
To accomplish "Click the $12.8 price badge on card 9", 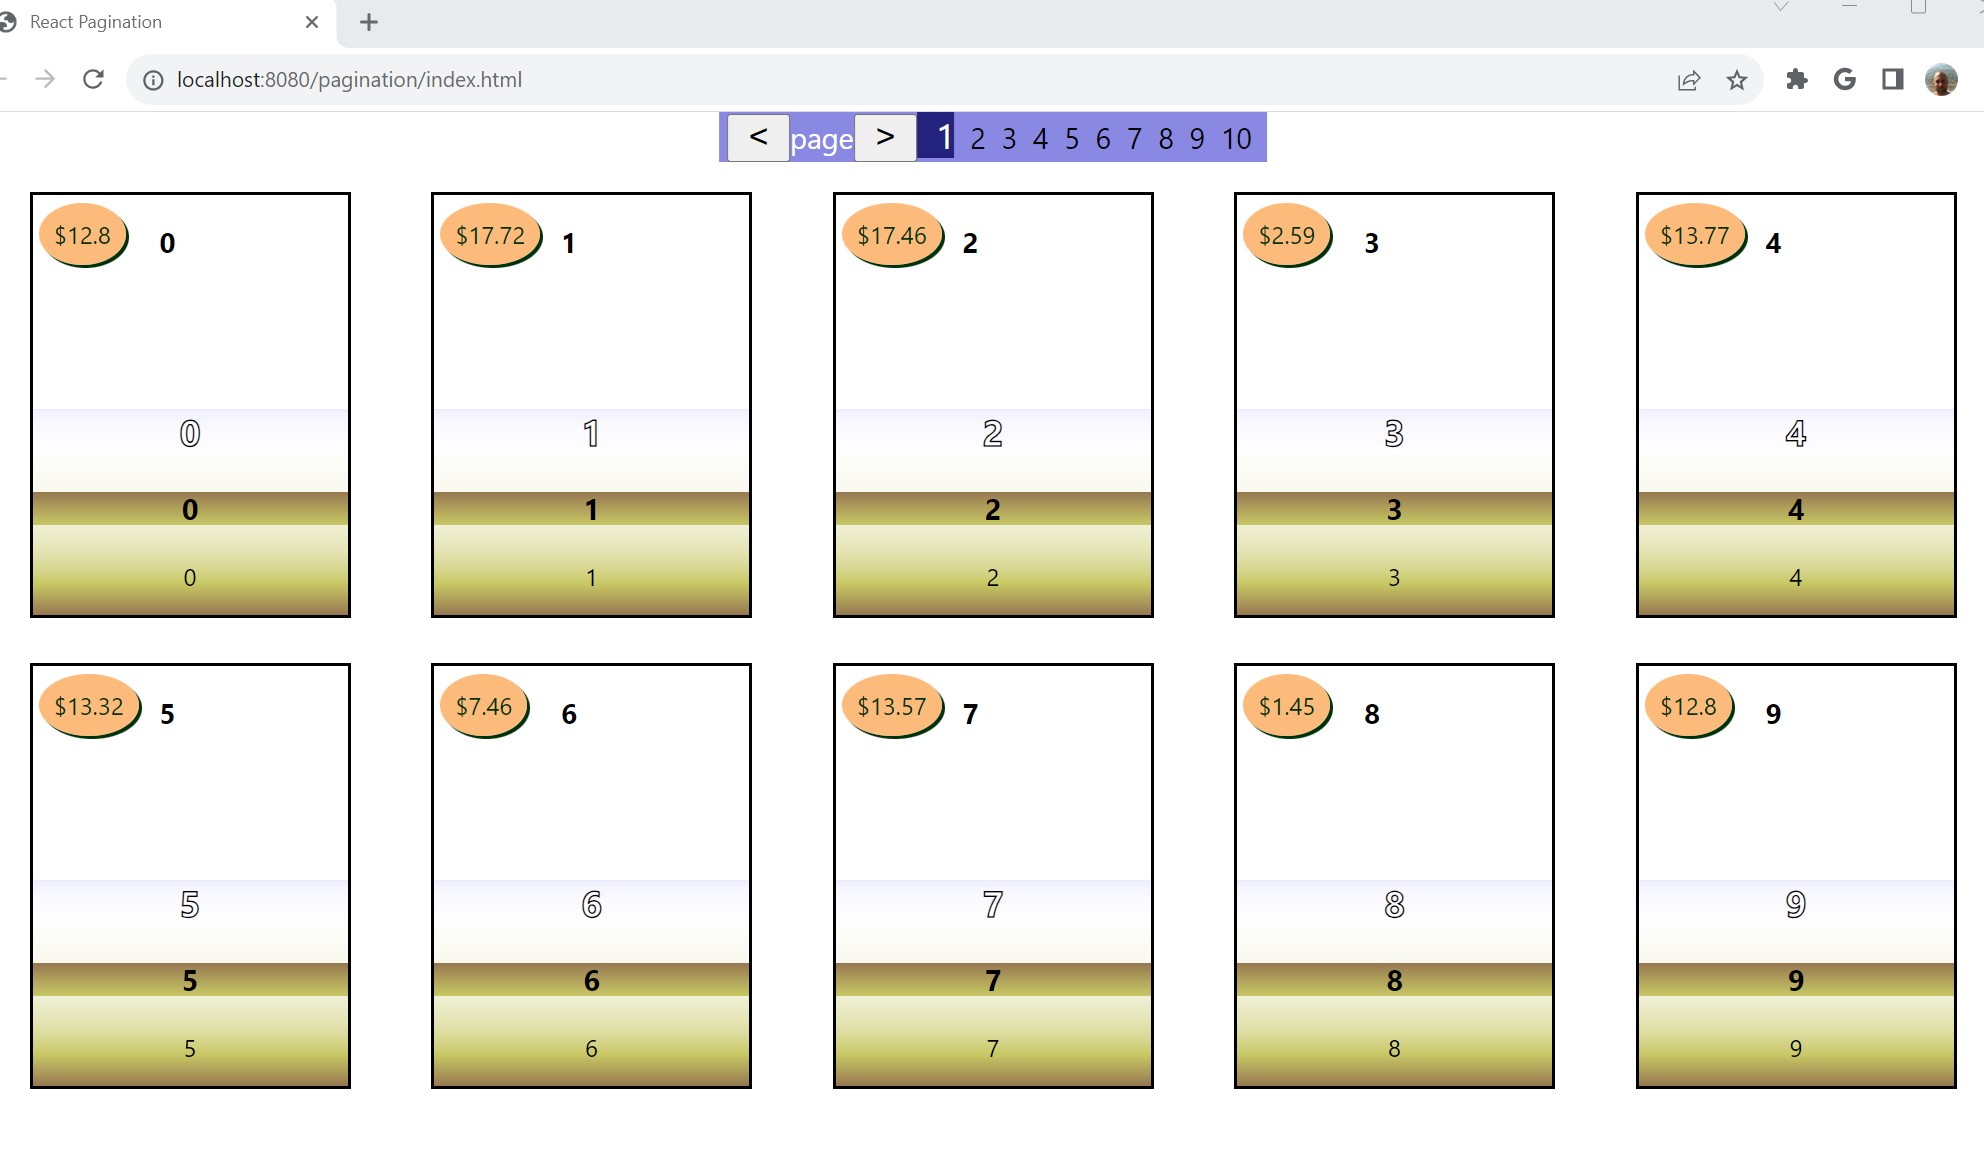I will (1690, 707).
